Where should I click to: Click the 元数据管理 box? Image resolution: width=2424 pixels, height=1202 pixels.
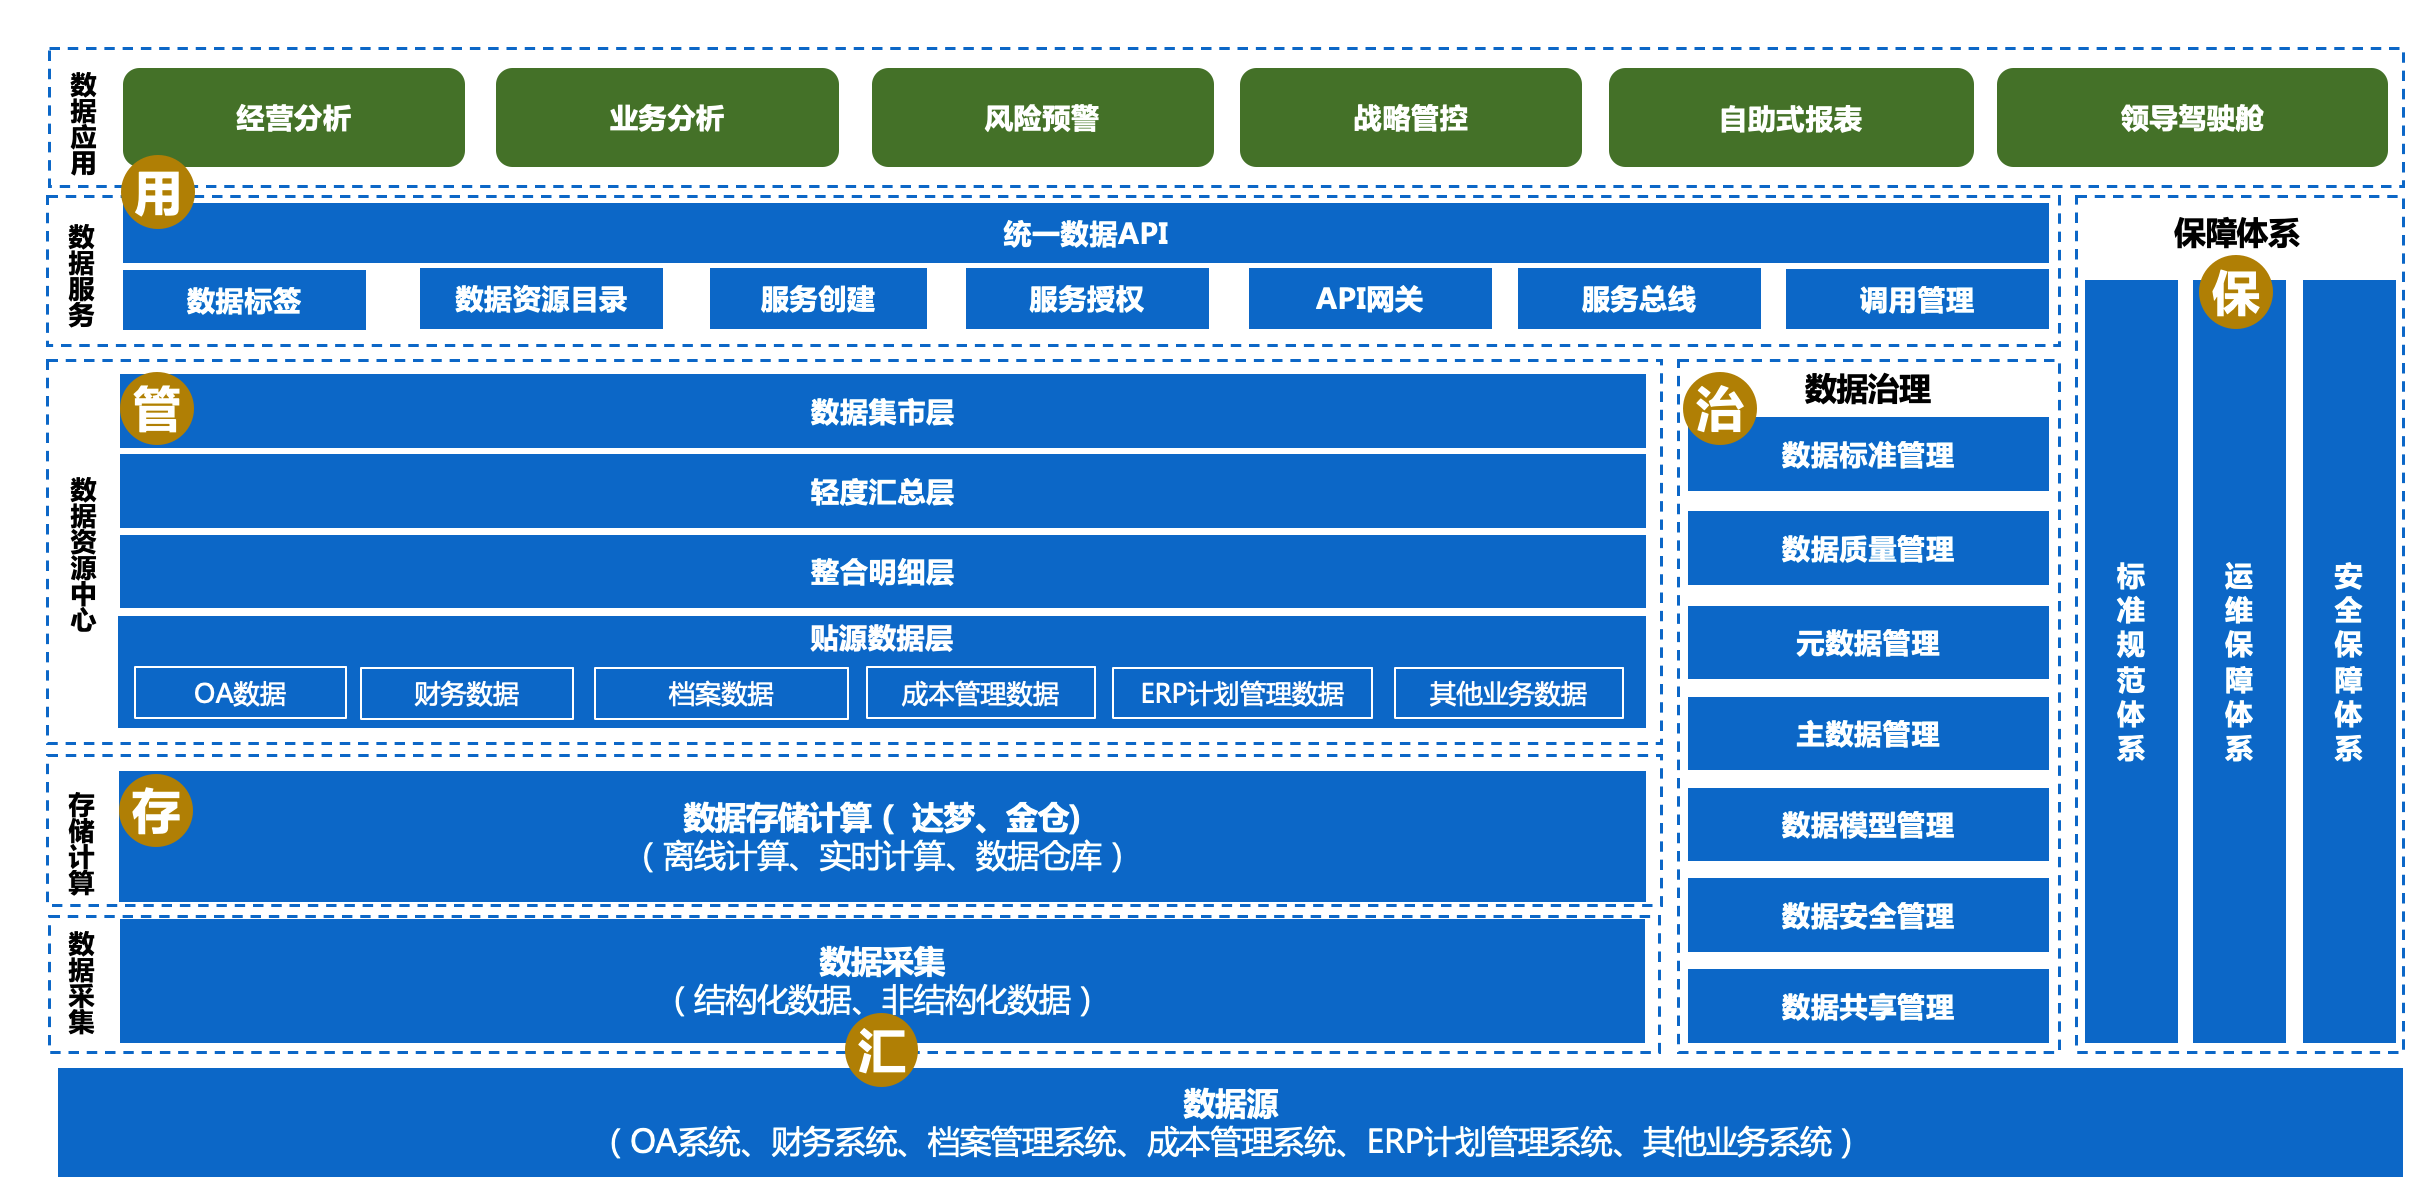point(1868,642)
